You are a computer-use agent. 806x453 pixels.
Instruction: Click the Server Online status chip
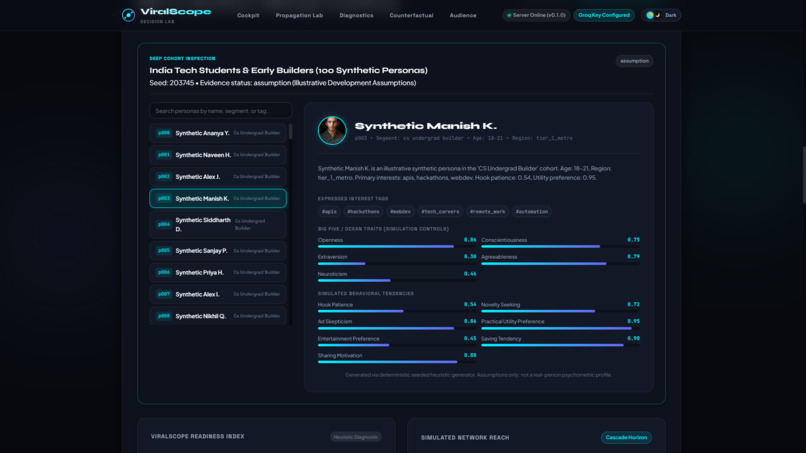pyautogui.click(x=536, y=15)
